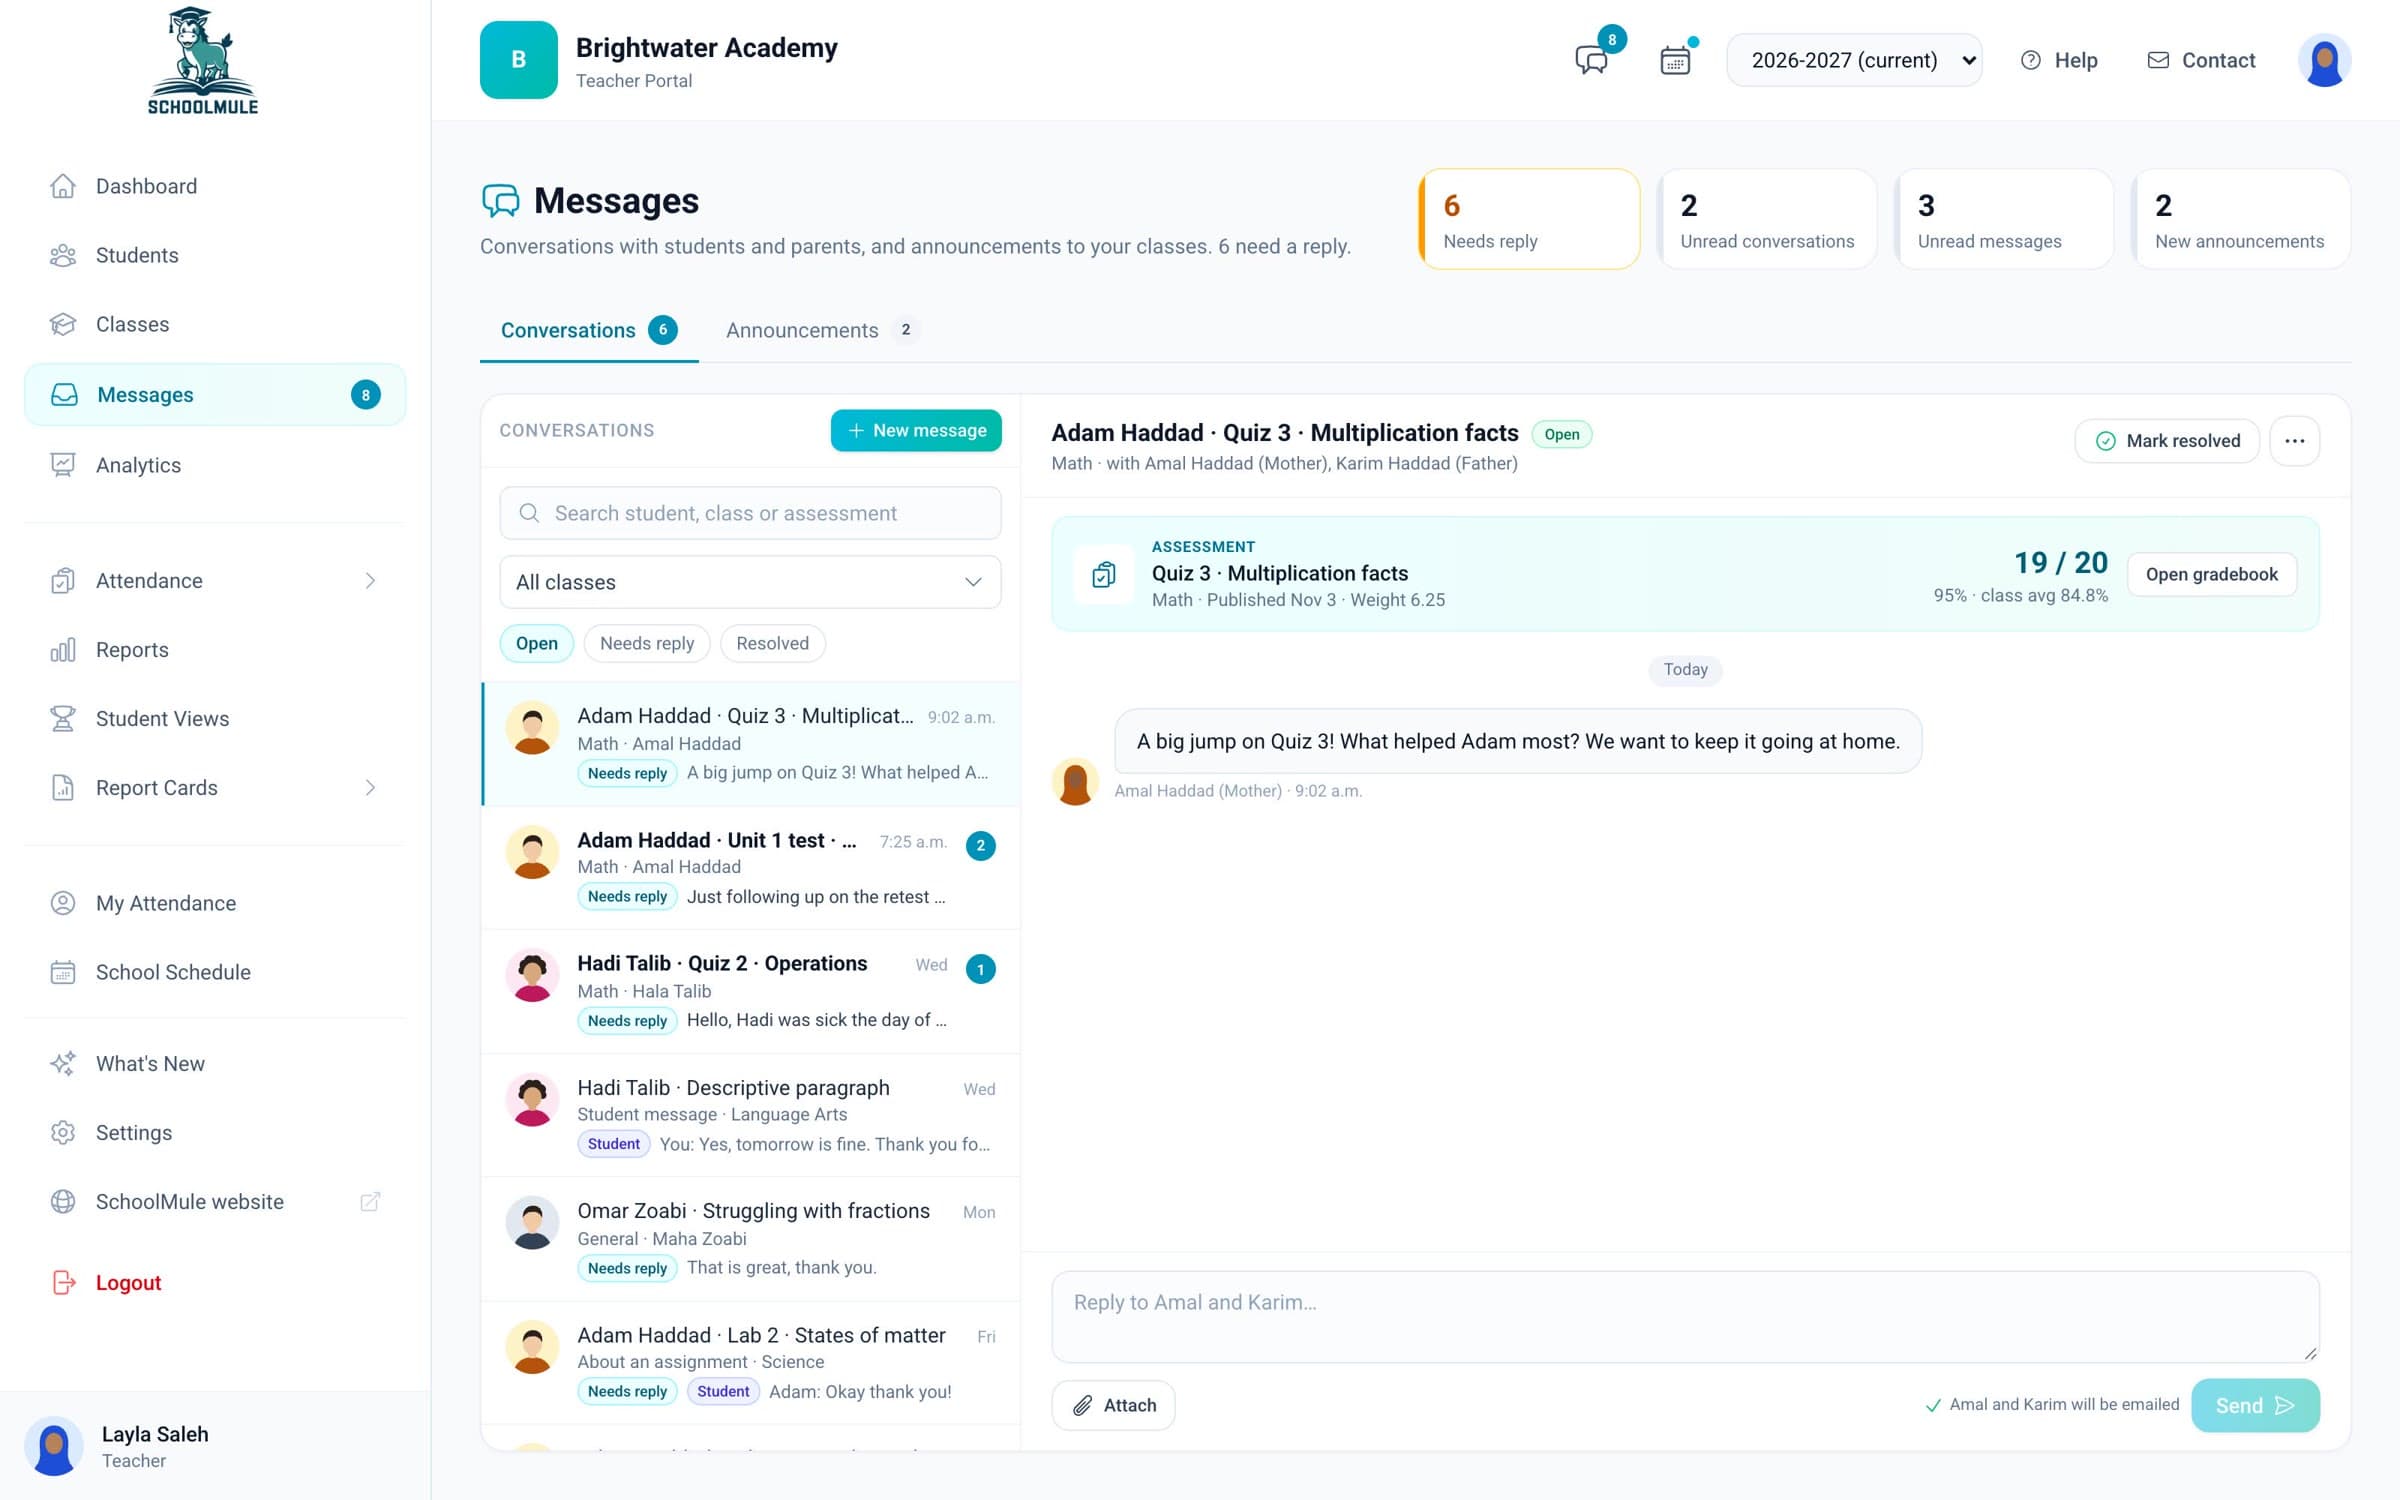This screenshot has width=2400, height=1500.
Task: Click the Student Views trophy icon
Action: point(63,719)
